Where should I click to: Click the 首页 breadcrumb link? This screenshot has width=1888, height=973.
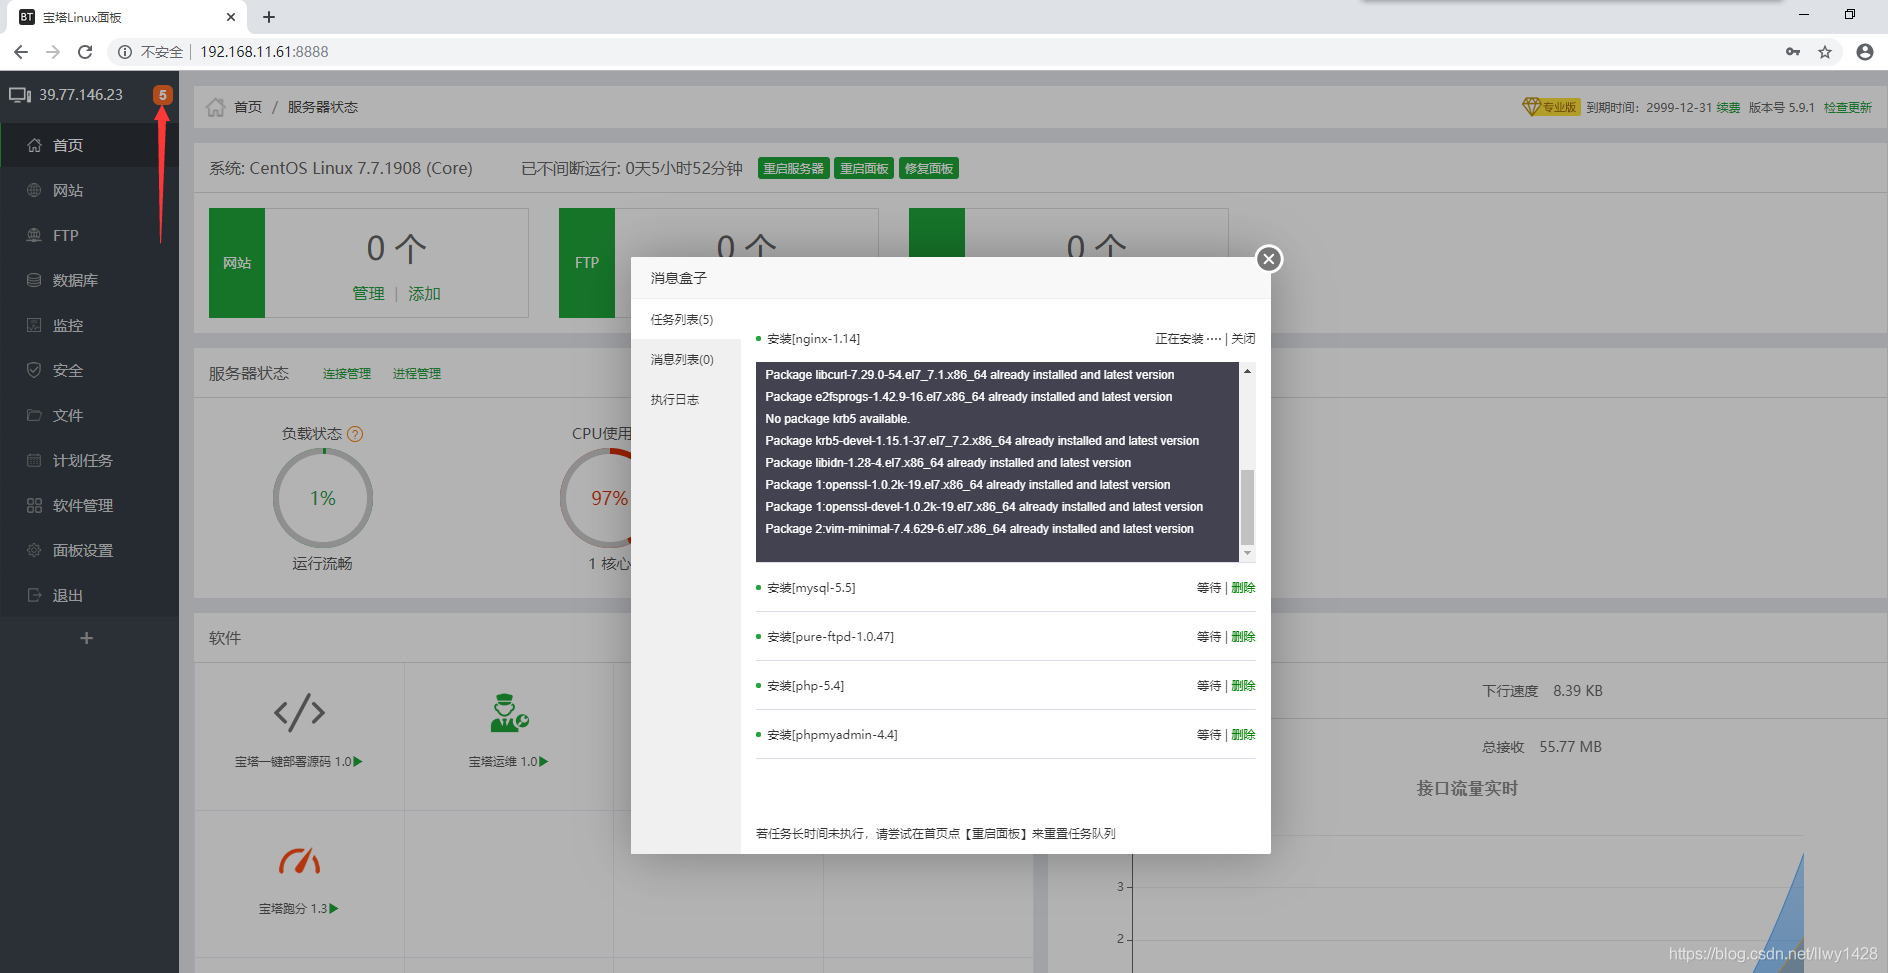coord(248,107)
